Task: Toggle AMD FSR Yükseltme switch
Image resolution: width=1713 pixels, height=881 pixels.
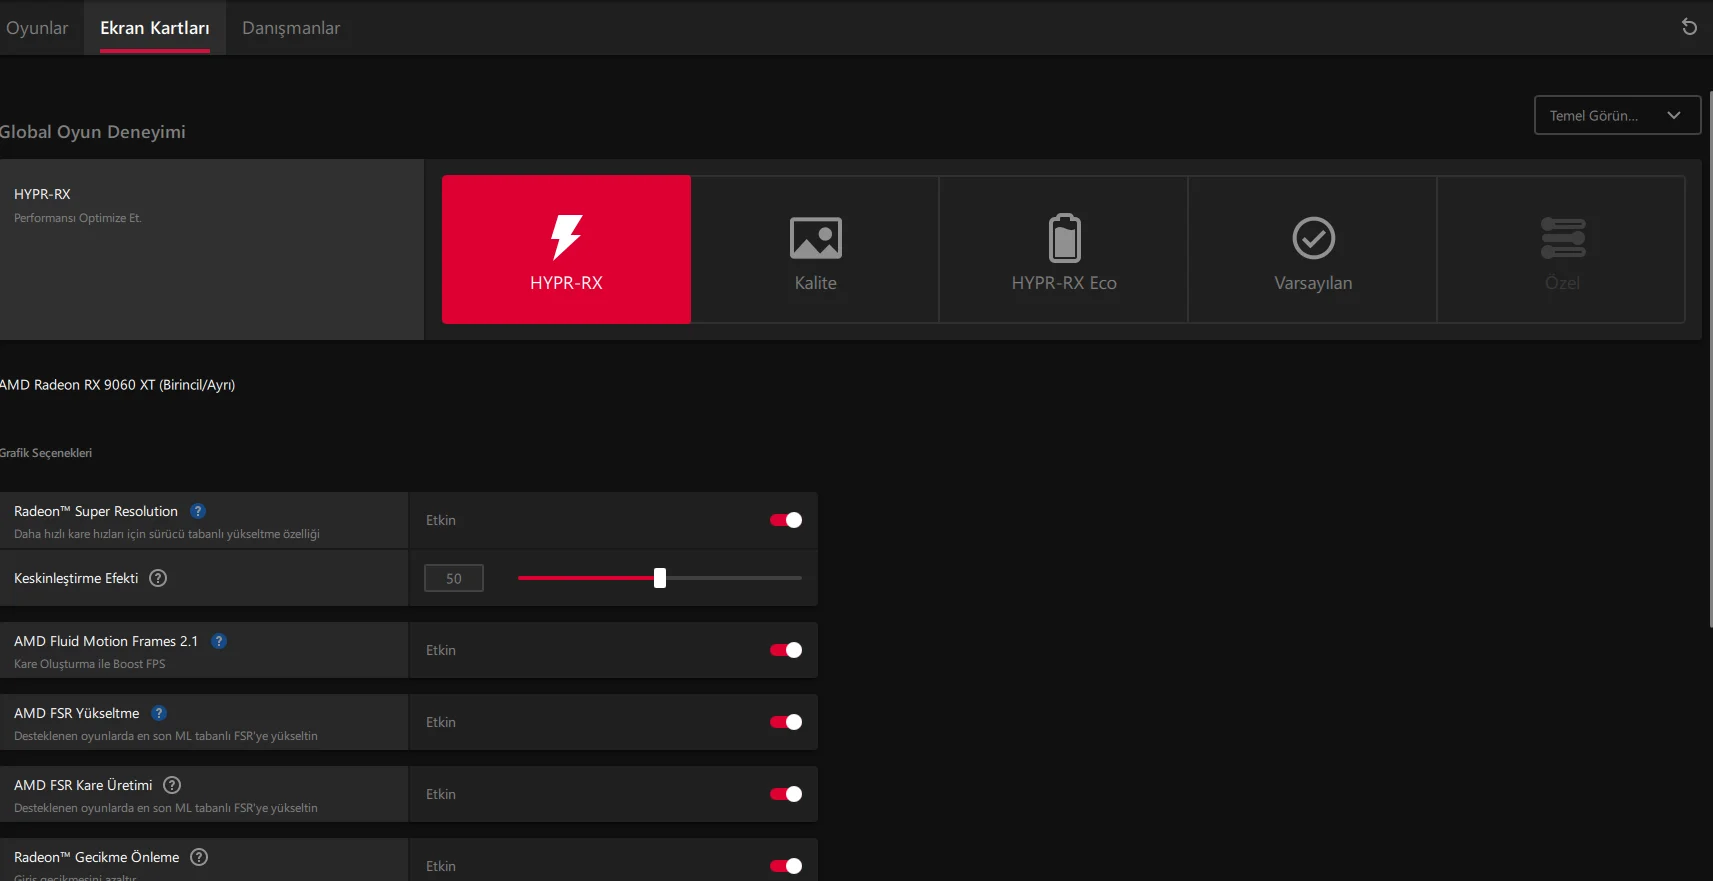Action: pyautogui.click(x=786, y=722)
